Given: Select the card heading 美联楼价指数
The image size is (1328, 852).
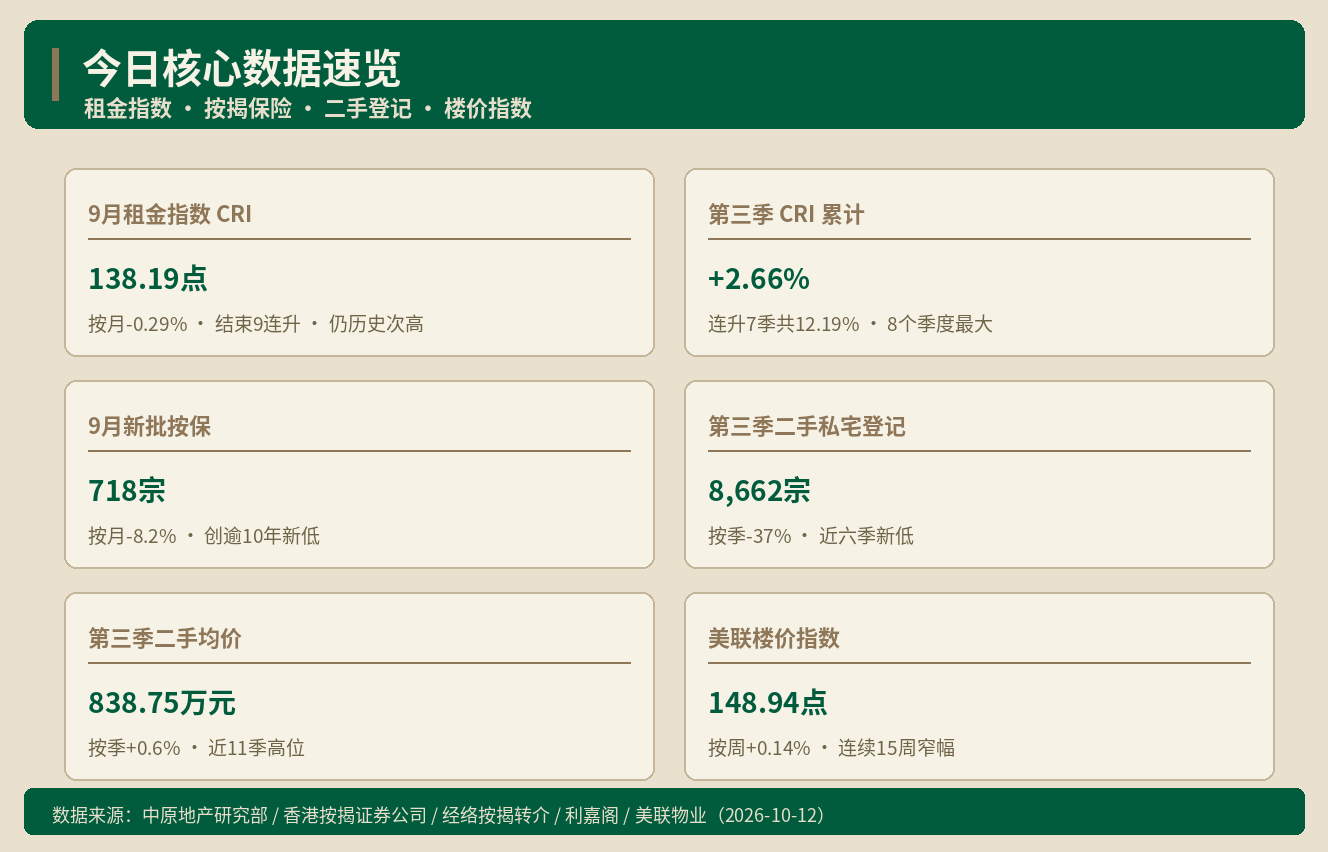Looking at the screenshot, I should 774,638.
